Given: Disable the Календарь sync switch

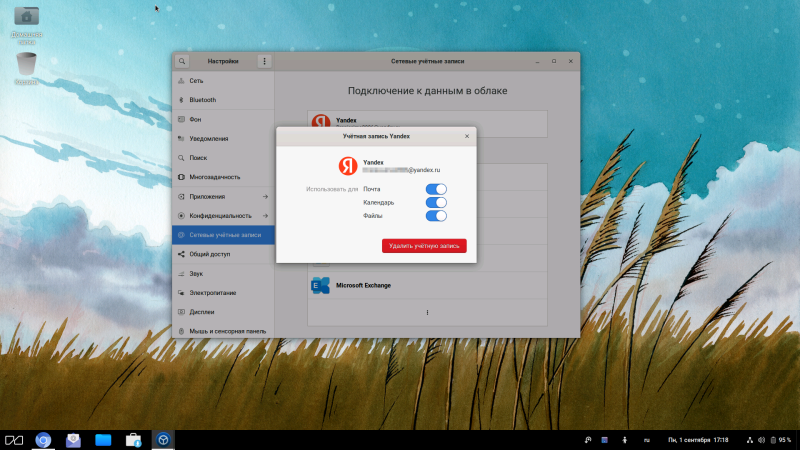Looking at the screenshot, I should [x=436, y=202].
